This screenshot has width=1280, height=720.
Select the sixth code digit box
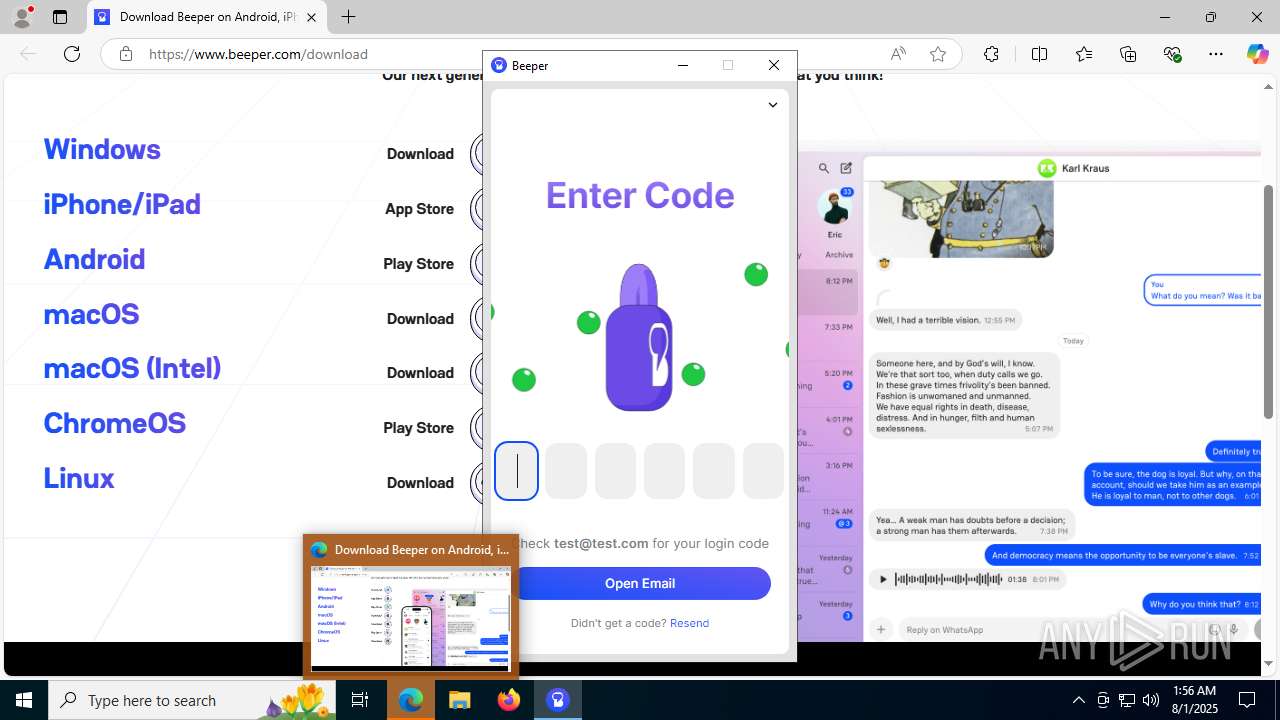click(763, 471)
